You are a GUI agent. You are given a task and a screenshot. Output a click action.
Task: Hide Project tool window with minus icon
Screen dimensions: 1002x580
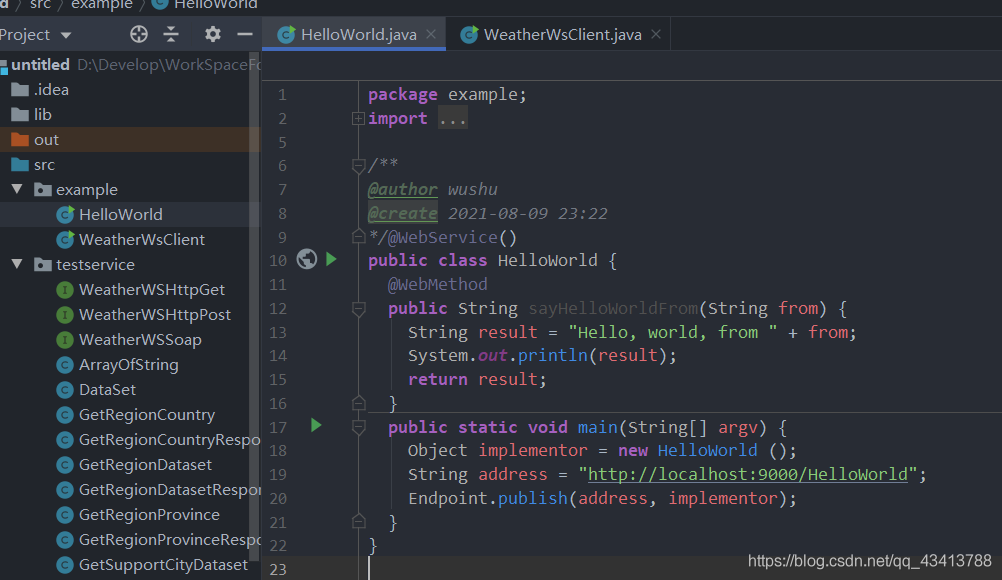[245, 33]
